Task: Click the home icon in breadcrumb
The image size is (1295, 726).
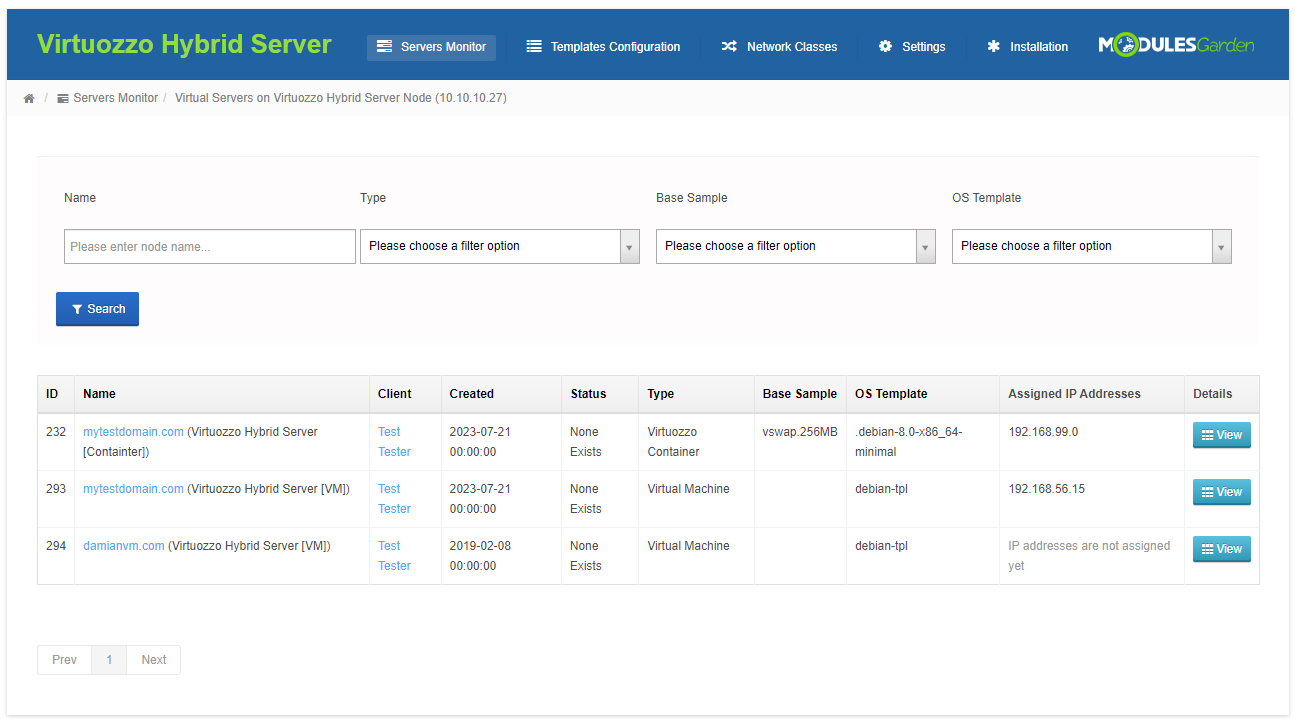Action: (29, 98)
